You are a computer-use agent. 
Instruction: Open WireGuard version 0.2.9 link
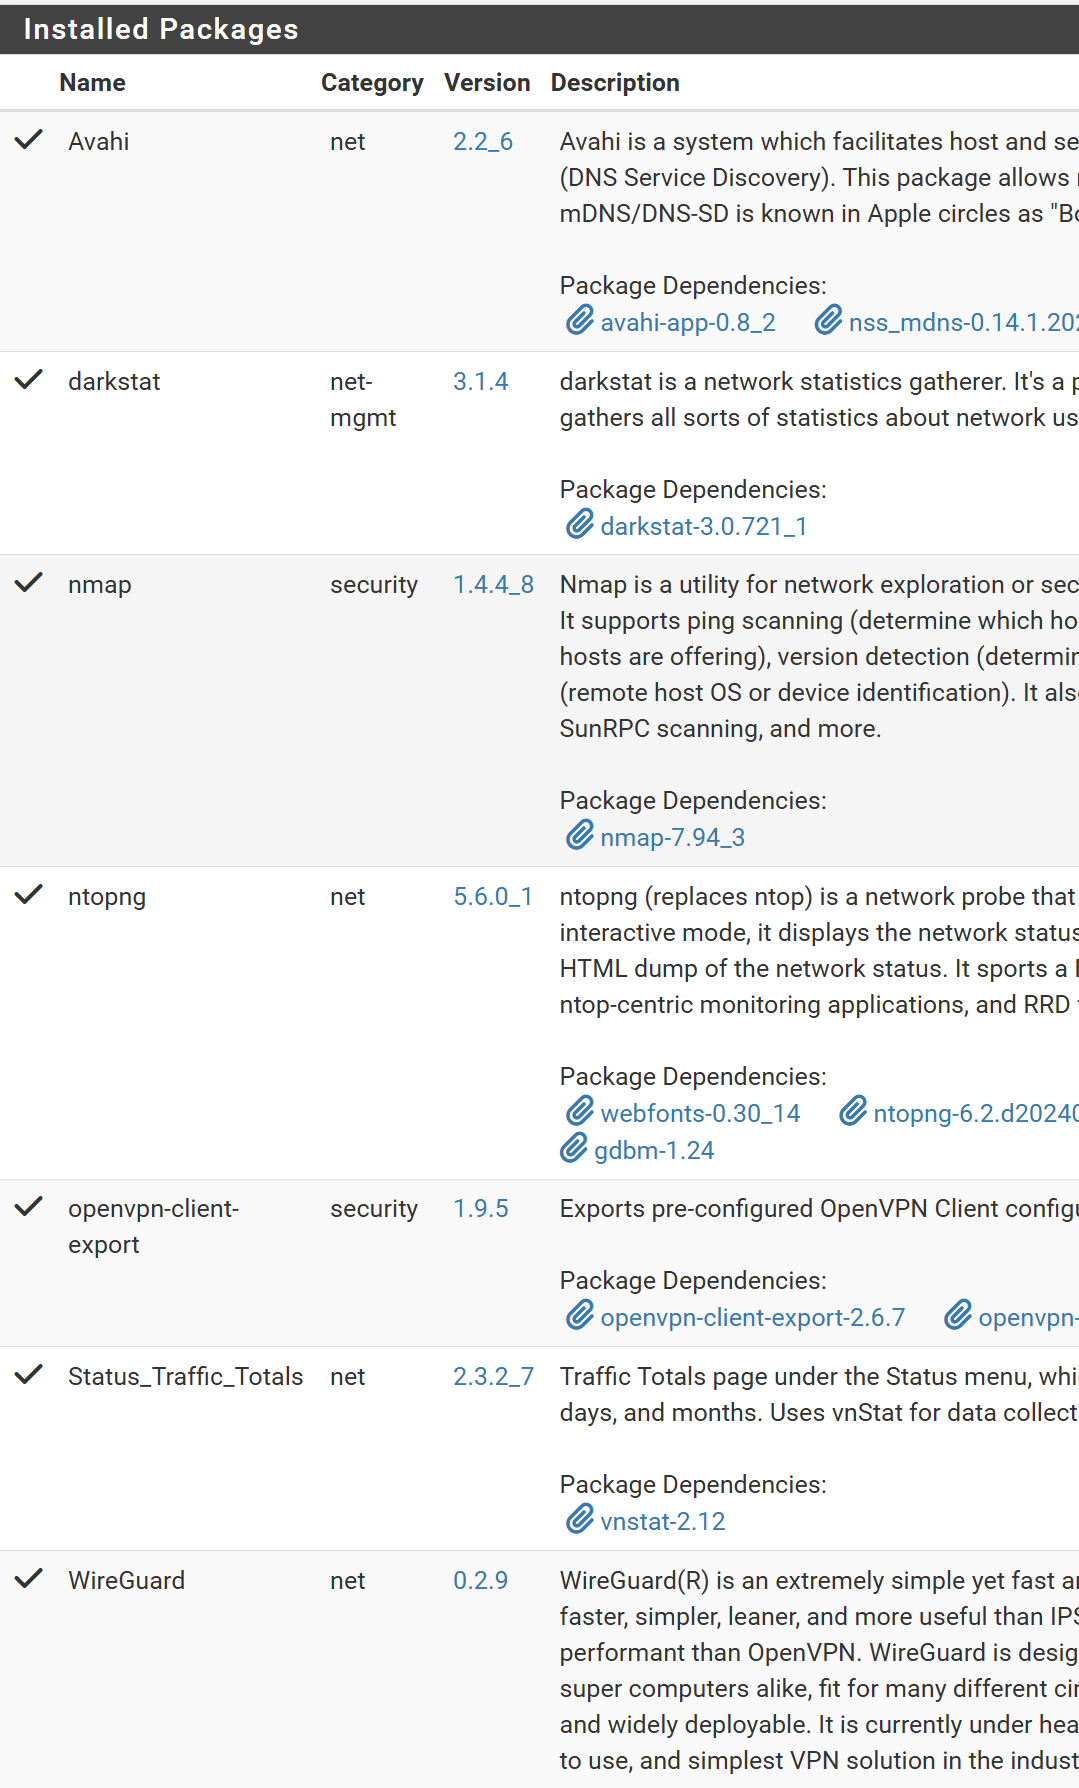480,1581
